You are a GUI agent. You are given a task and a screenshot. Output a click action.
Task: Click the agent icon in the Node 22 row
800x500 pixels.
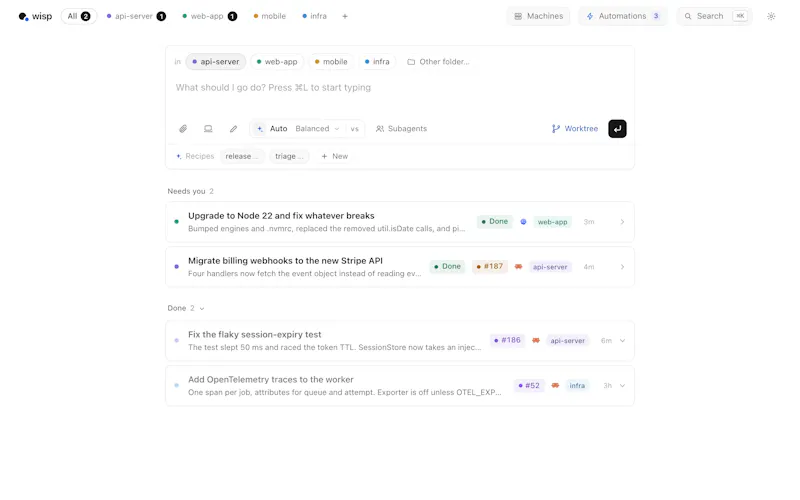523,222
